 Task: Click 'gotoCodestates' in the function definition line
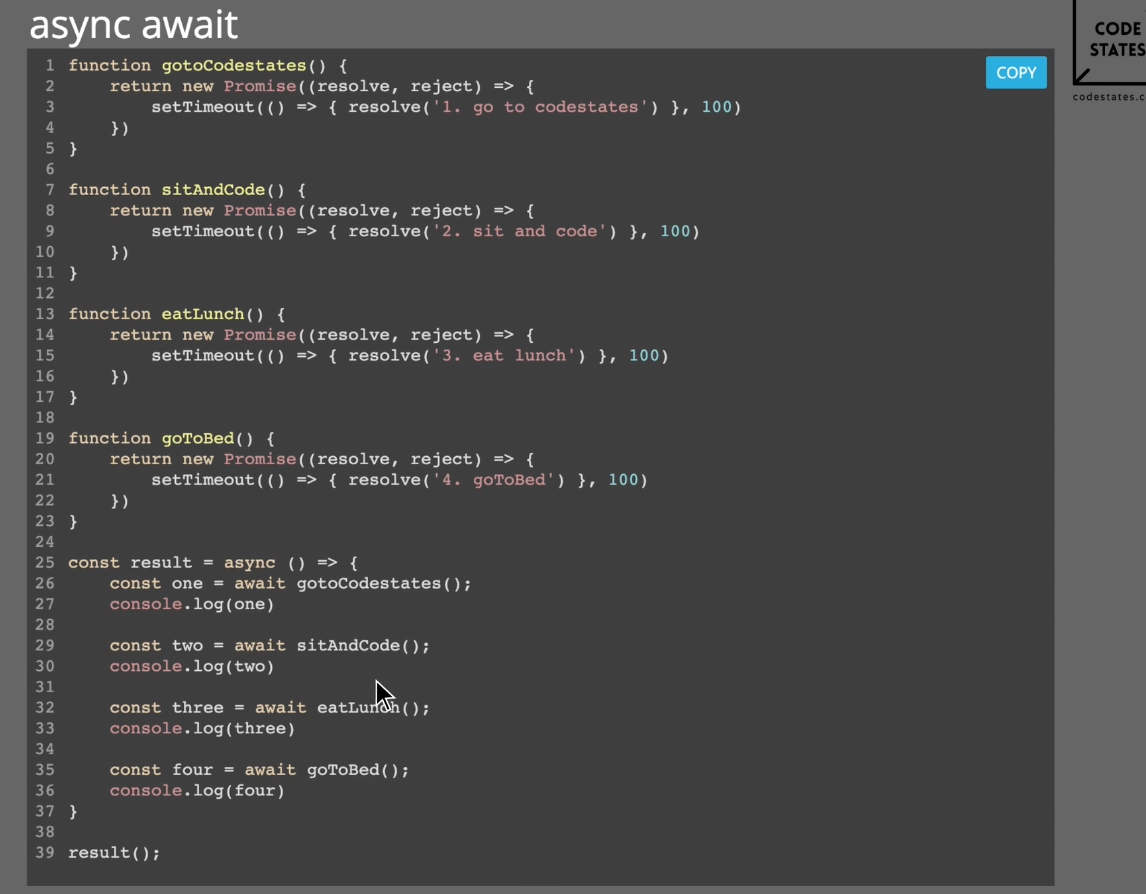pos(234,66)
